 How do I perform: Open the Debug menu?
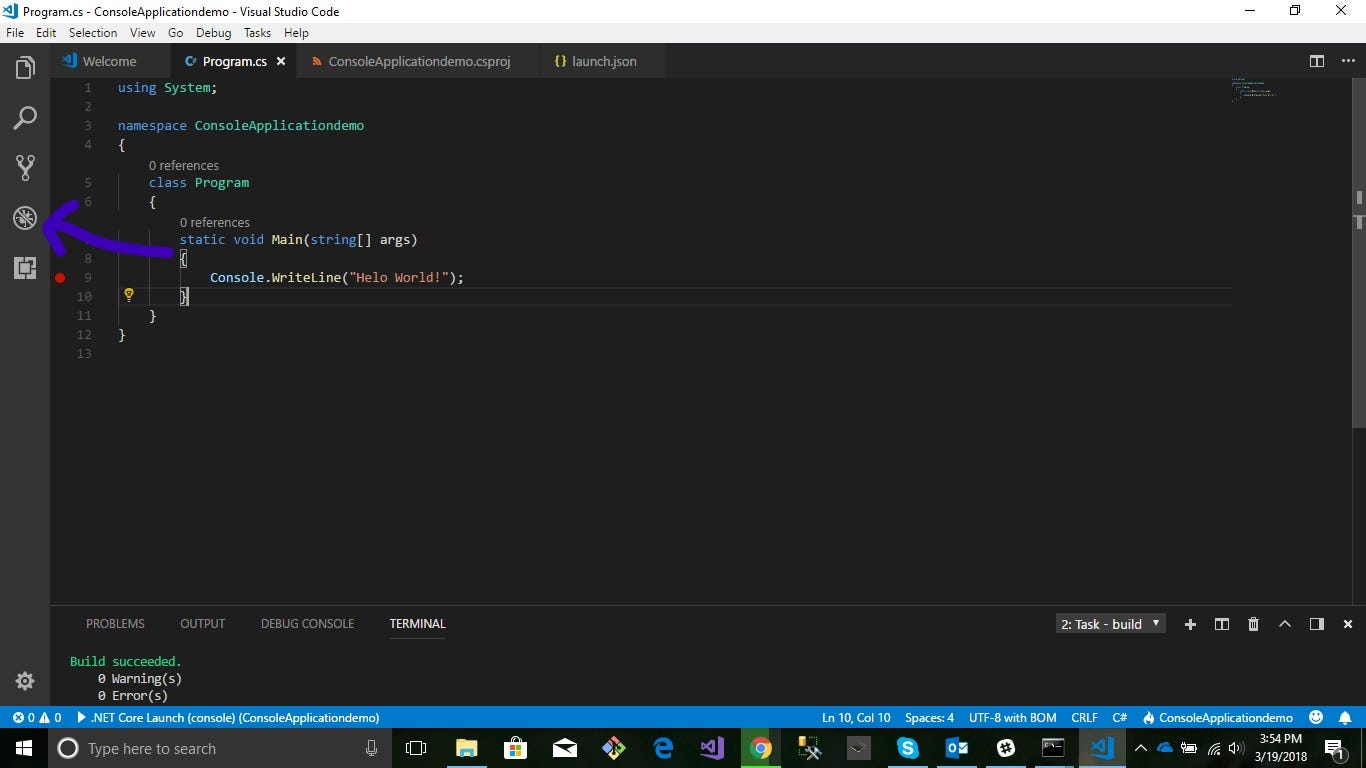coord(213,32)
